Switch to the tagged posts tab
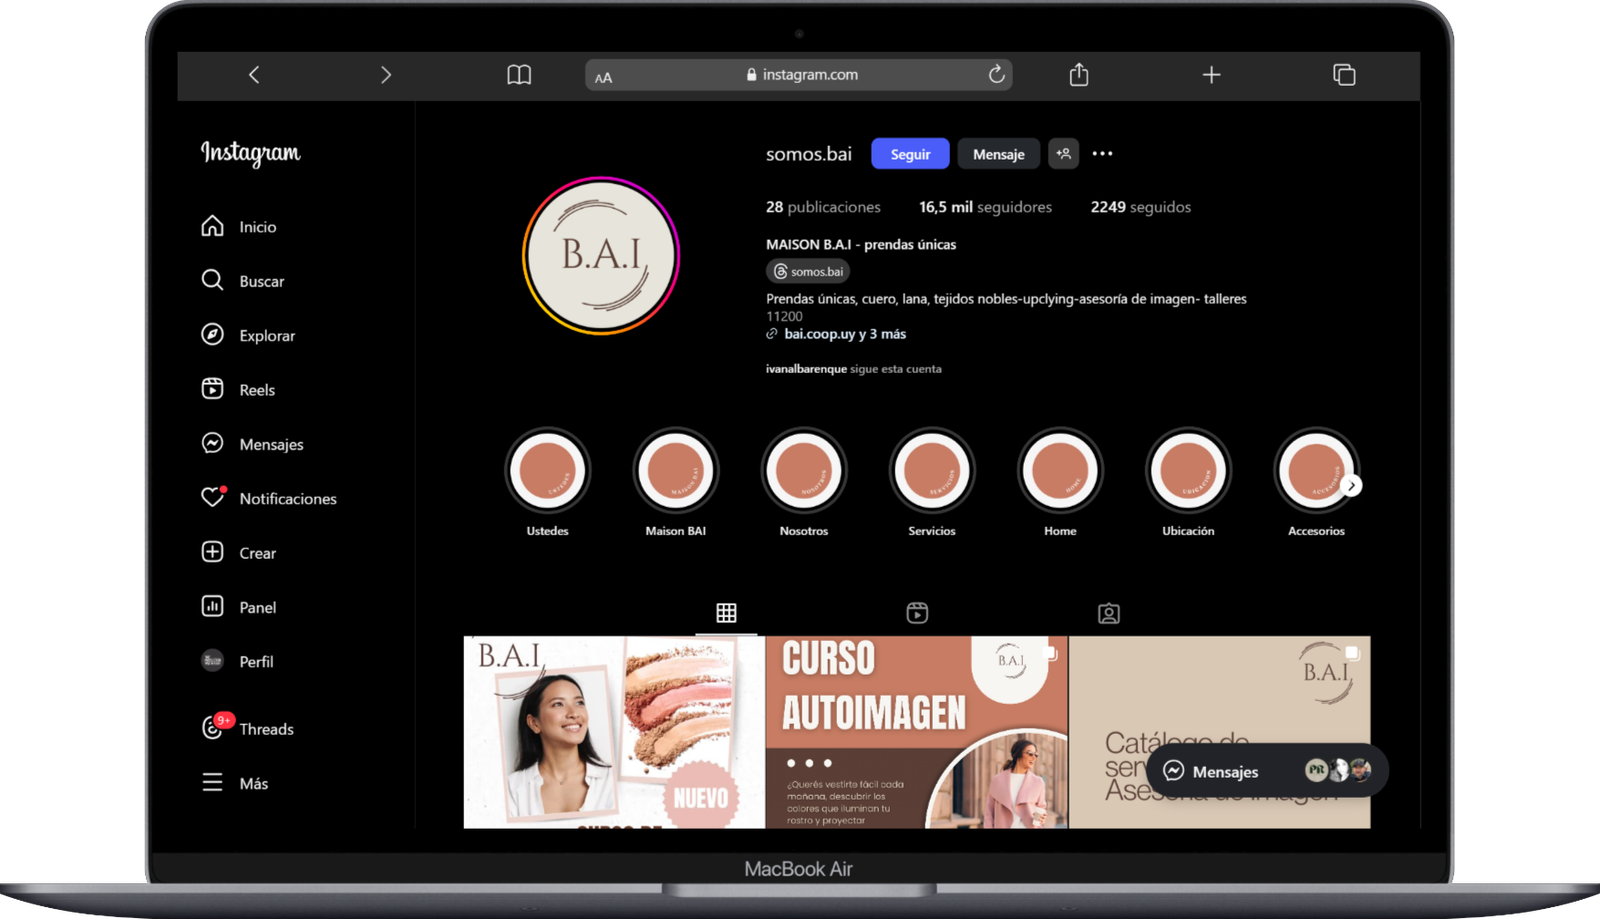This screenshot has width=1600, height=919. pyautogui.click(x=1108, y=613)
